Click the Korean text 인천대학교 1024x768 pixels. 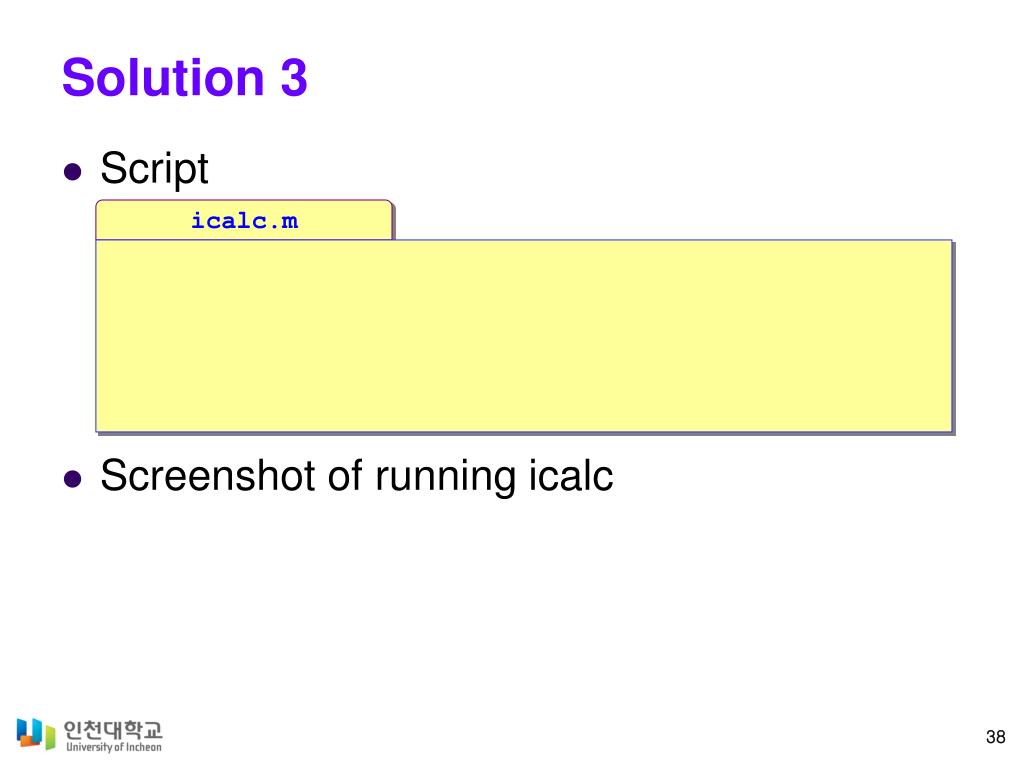(113, 729)
